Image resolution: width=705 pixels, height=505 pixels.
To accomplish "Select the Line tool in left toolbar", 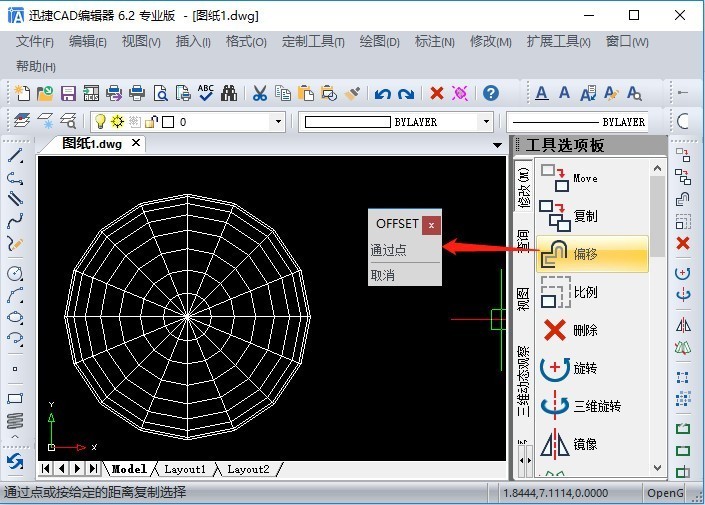I will [15, 156].
